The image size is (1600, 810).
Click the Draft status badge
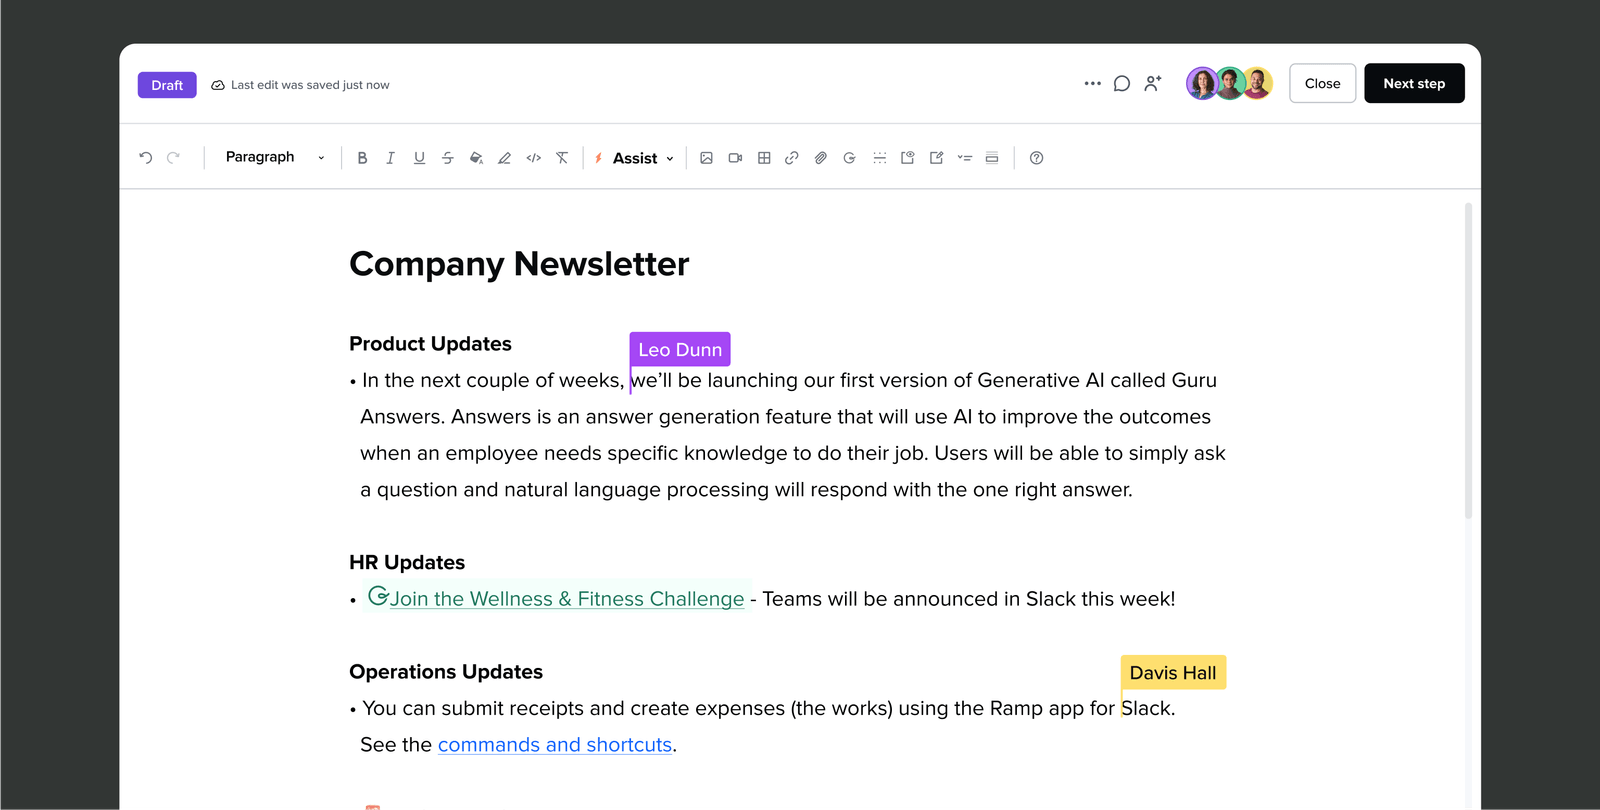pos(167,85)
